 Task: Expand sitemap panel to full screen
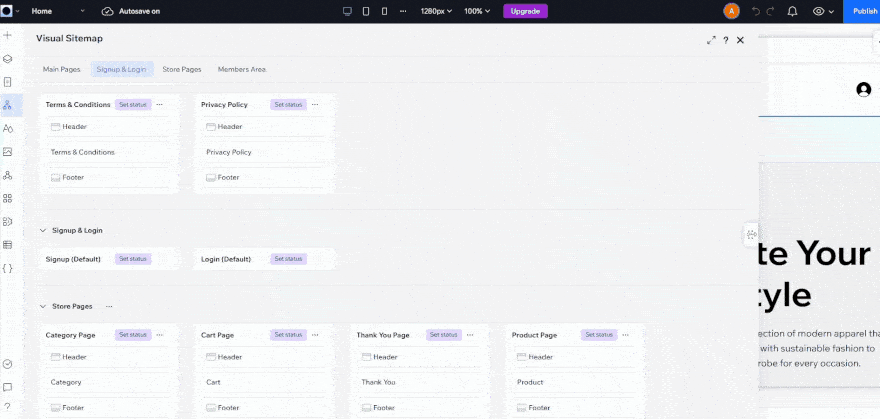tap(711, 40)
